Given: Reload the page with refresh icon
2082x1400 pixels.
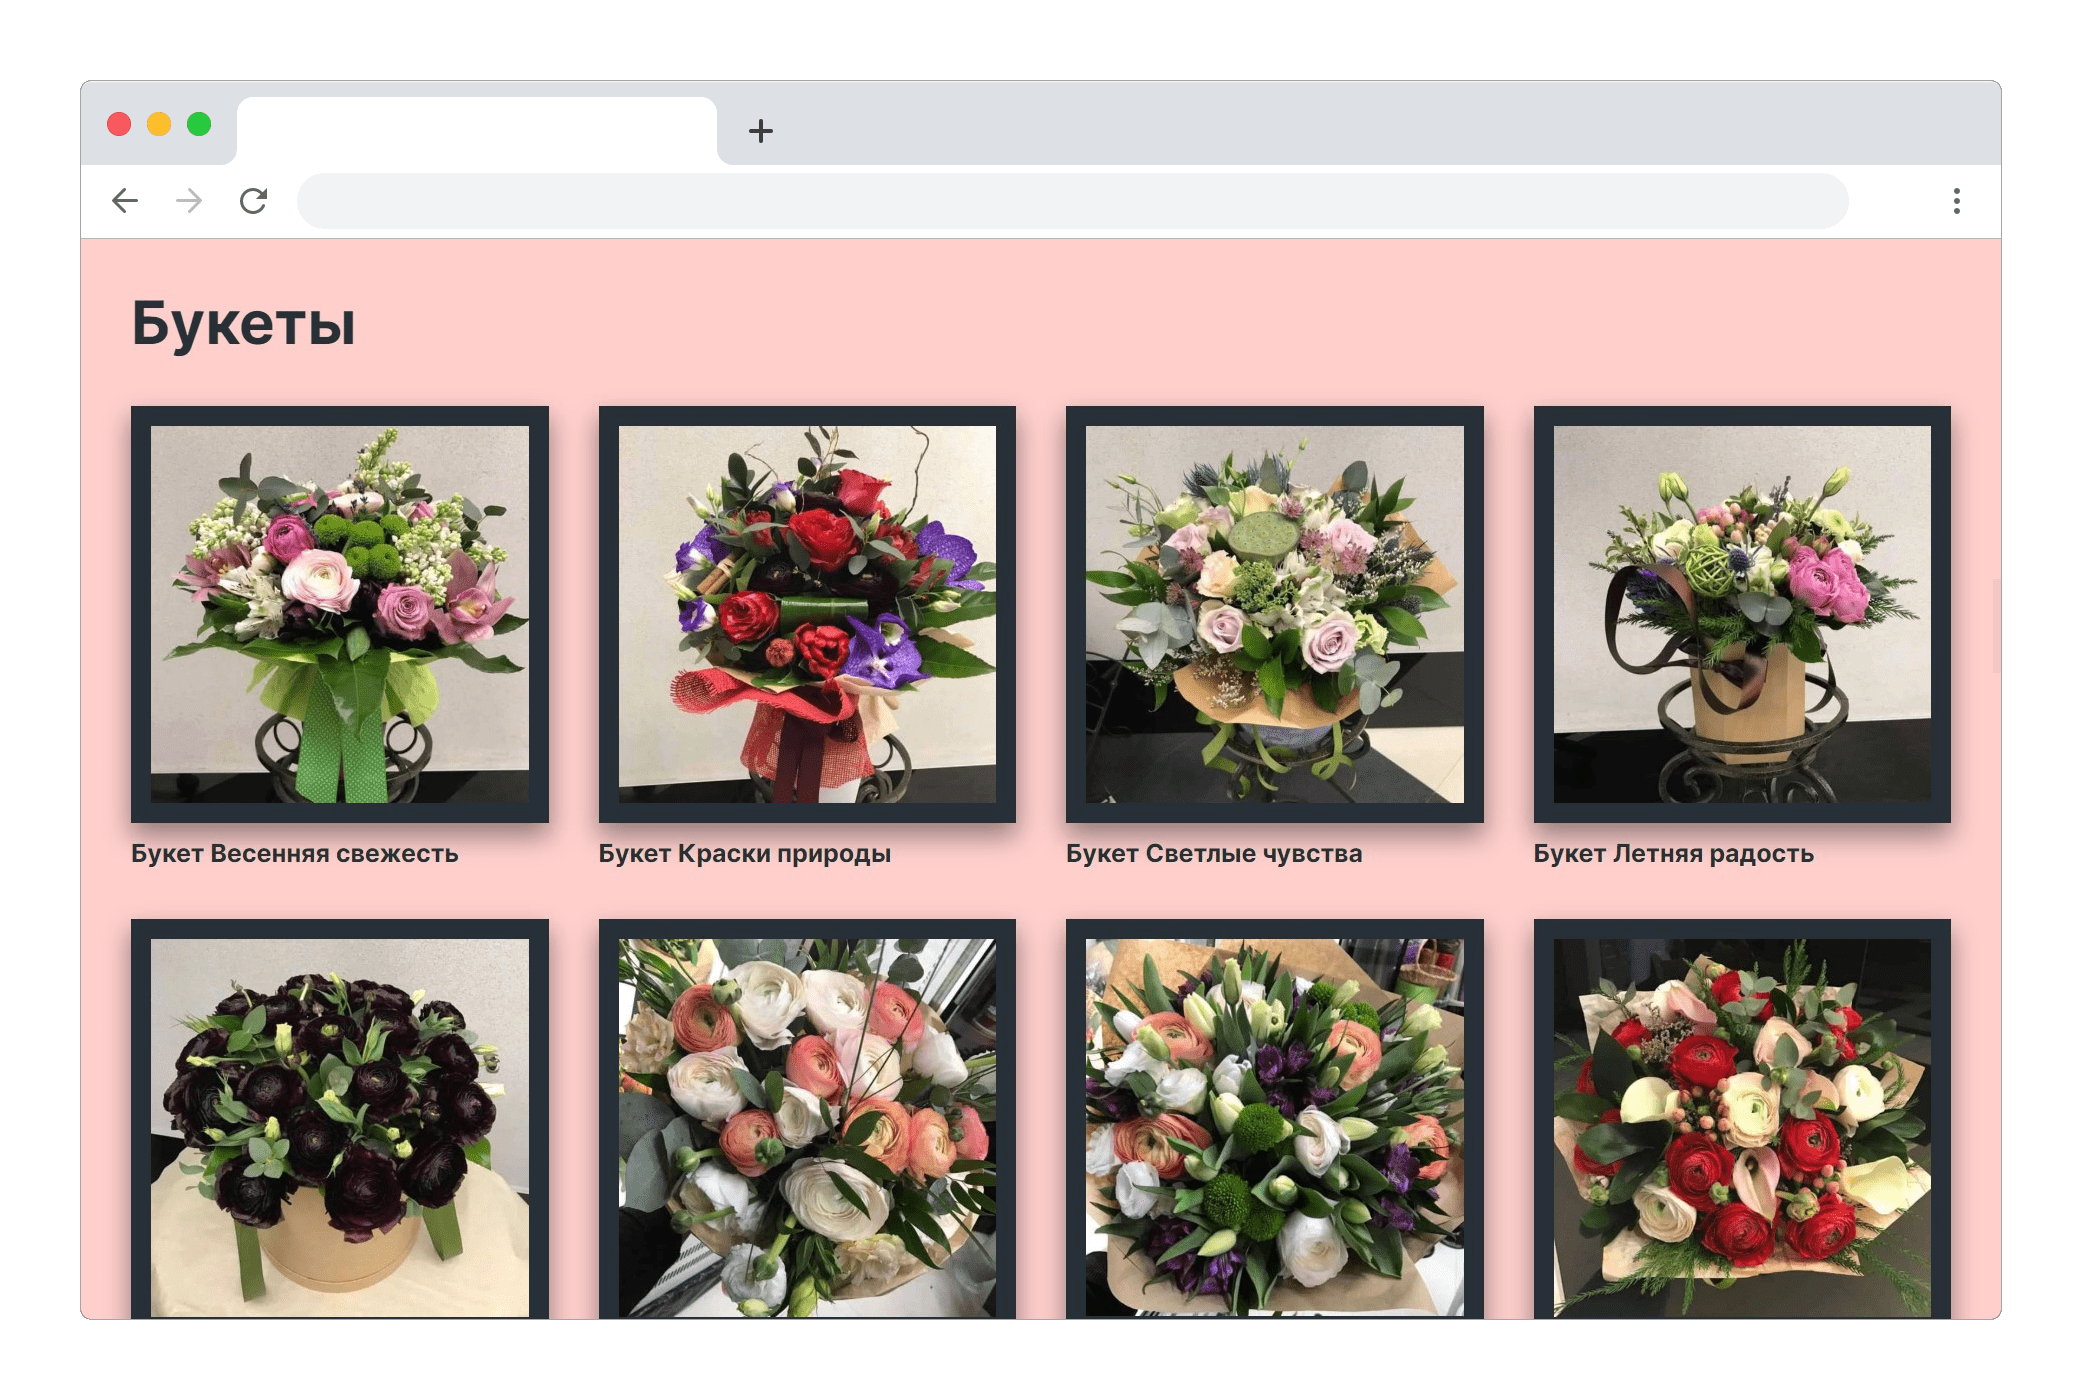Looking at the screenshot, I should 253,201.
